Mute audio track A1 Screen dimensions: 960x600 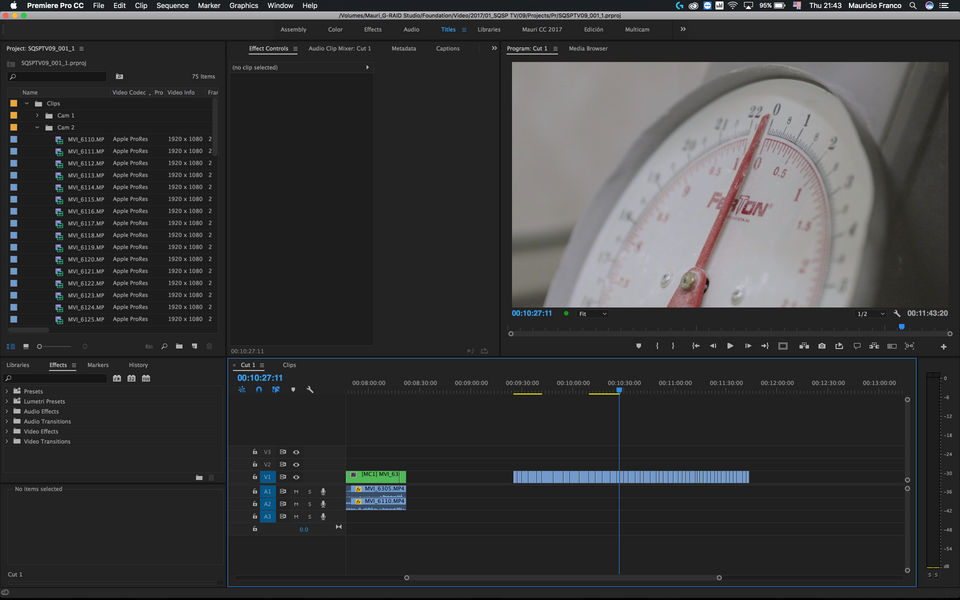click(x=296, y=491)
